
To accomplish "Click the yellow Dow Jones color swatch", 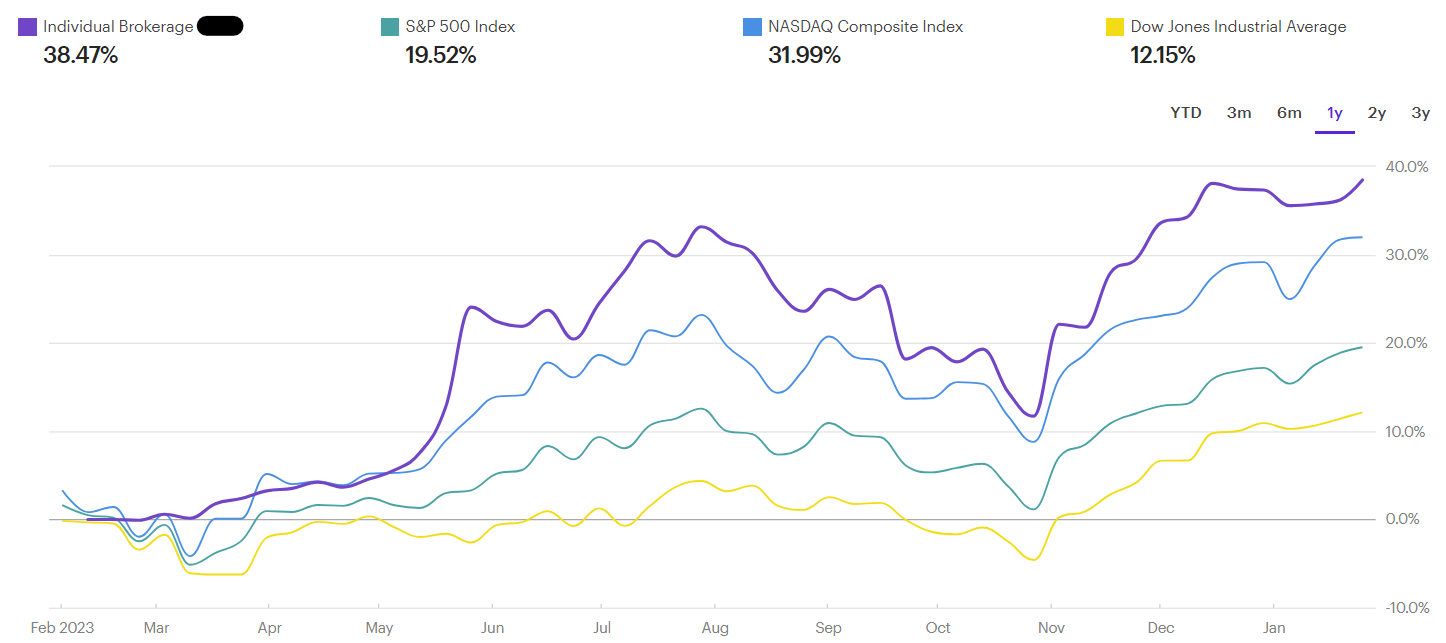I will pyautogui.click(x=1114, y=27).
